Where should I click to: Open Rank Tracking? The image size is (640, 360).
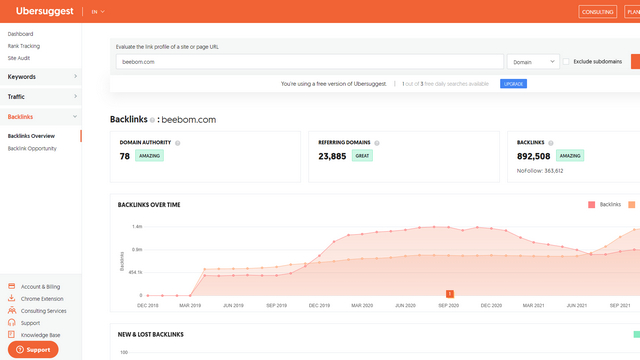click(24, 46)
